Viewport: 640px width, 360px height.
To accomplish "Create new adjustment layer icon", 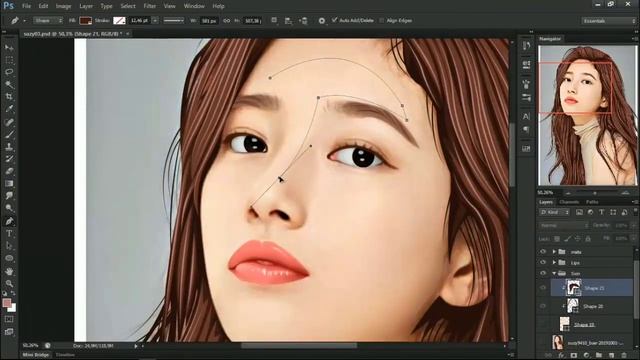I will (x=586, y=356).
